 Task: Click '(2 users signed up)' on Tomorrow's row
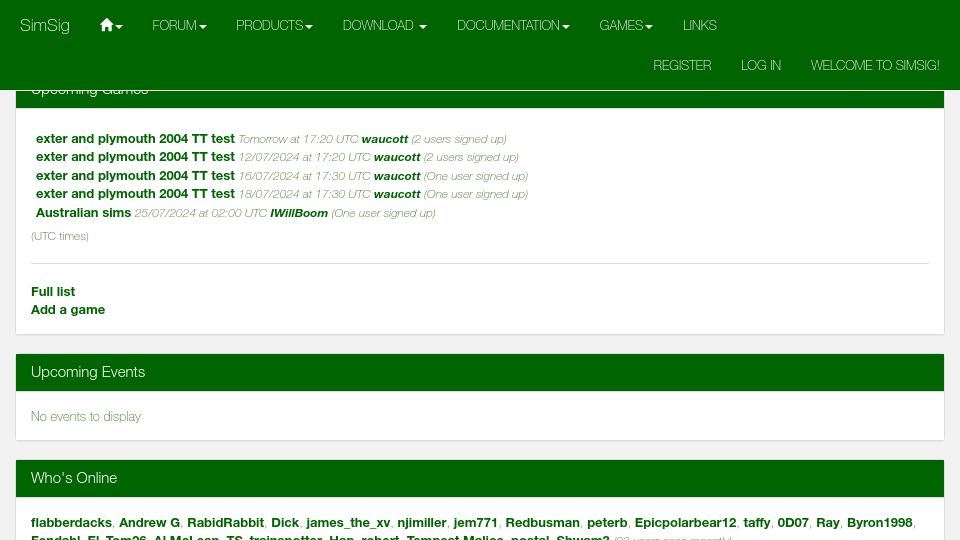pyautogui.click(x=459, y=139)
